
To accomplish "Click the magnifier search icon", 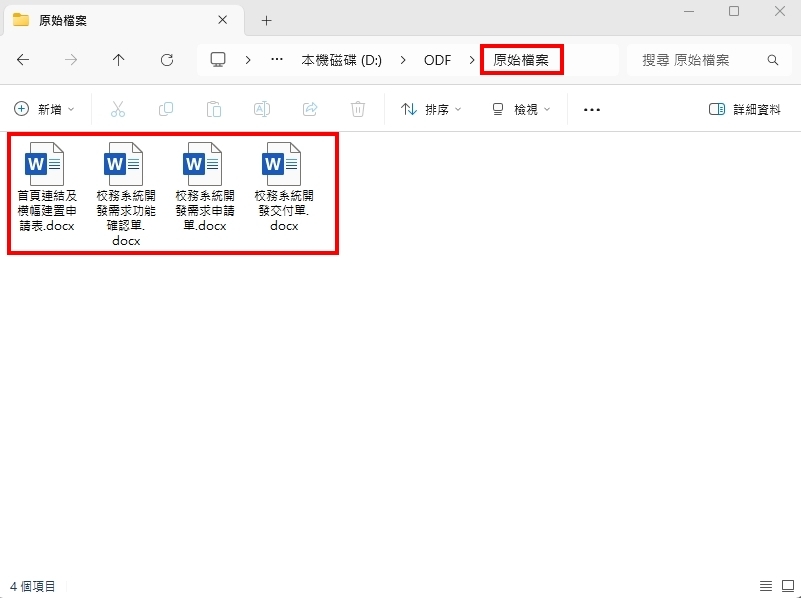I will [x=773, y=60].
